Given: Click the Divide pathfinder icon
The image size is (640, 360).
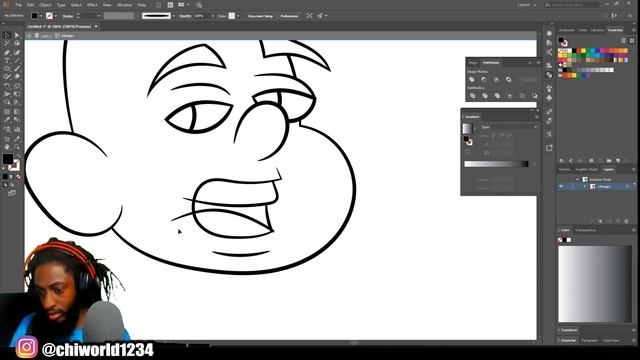Looking at the screenshot, I should click(x=472, y=96).
